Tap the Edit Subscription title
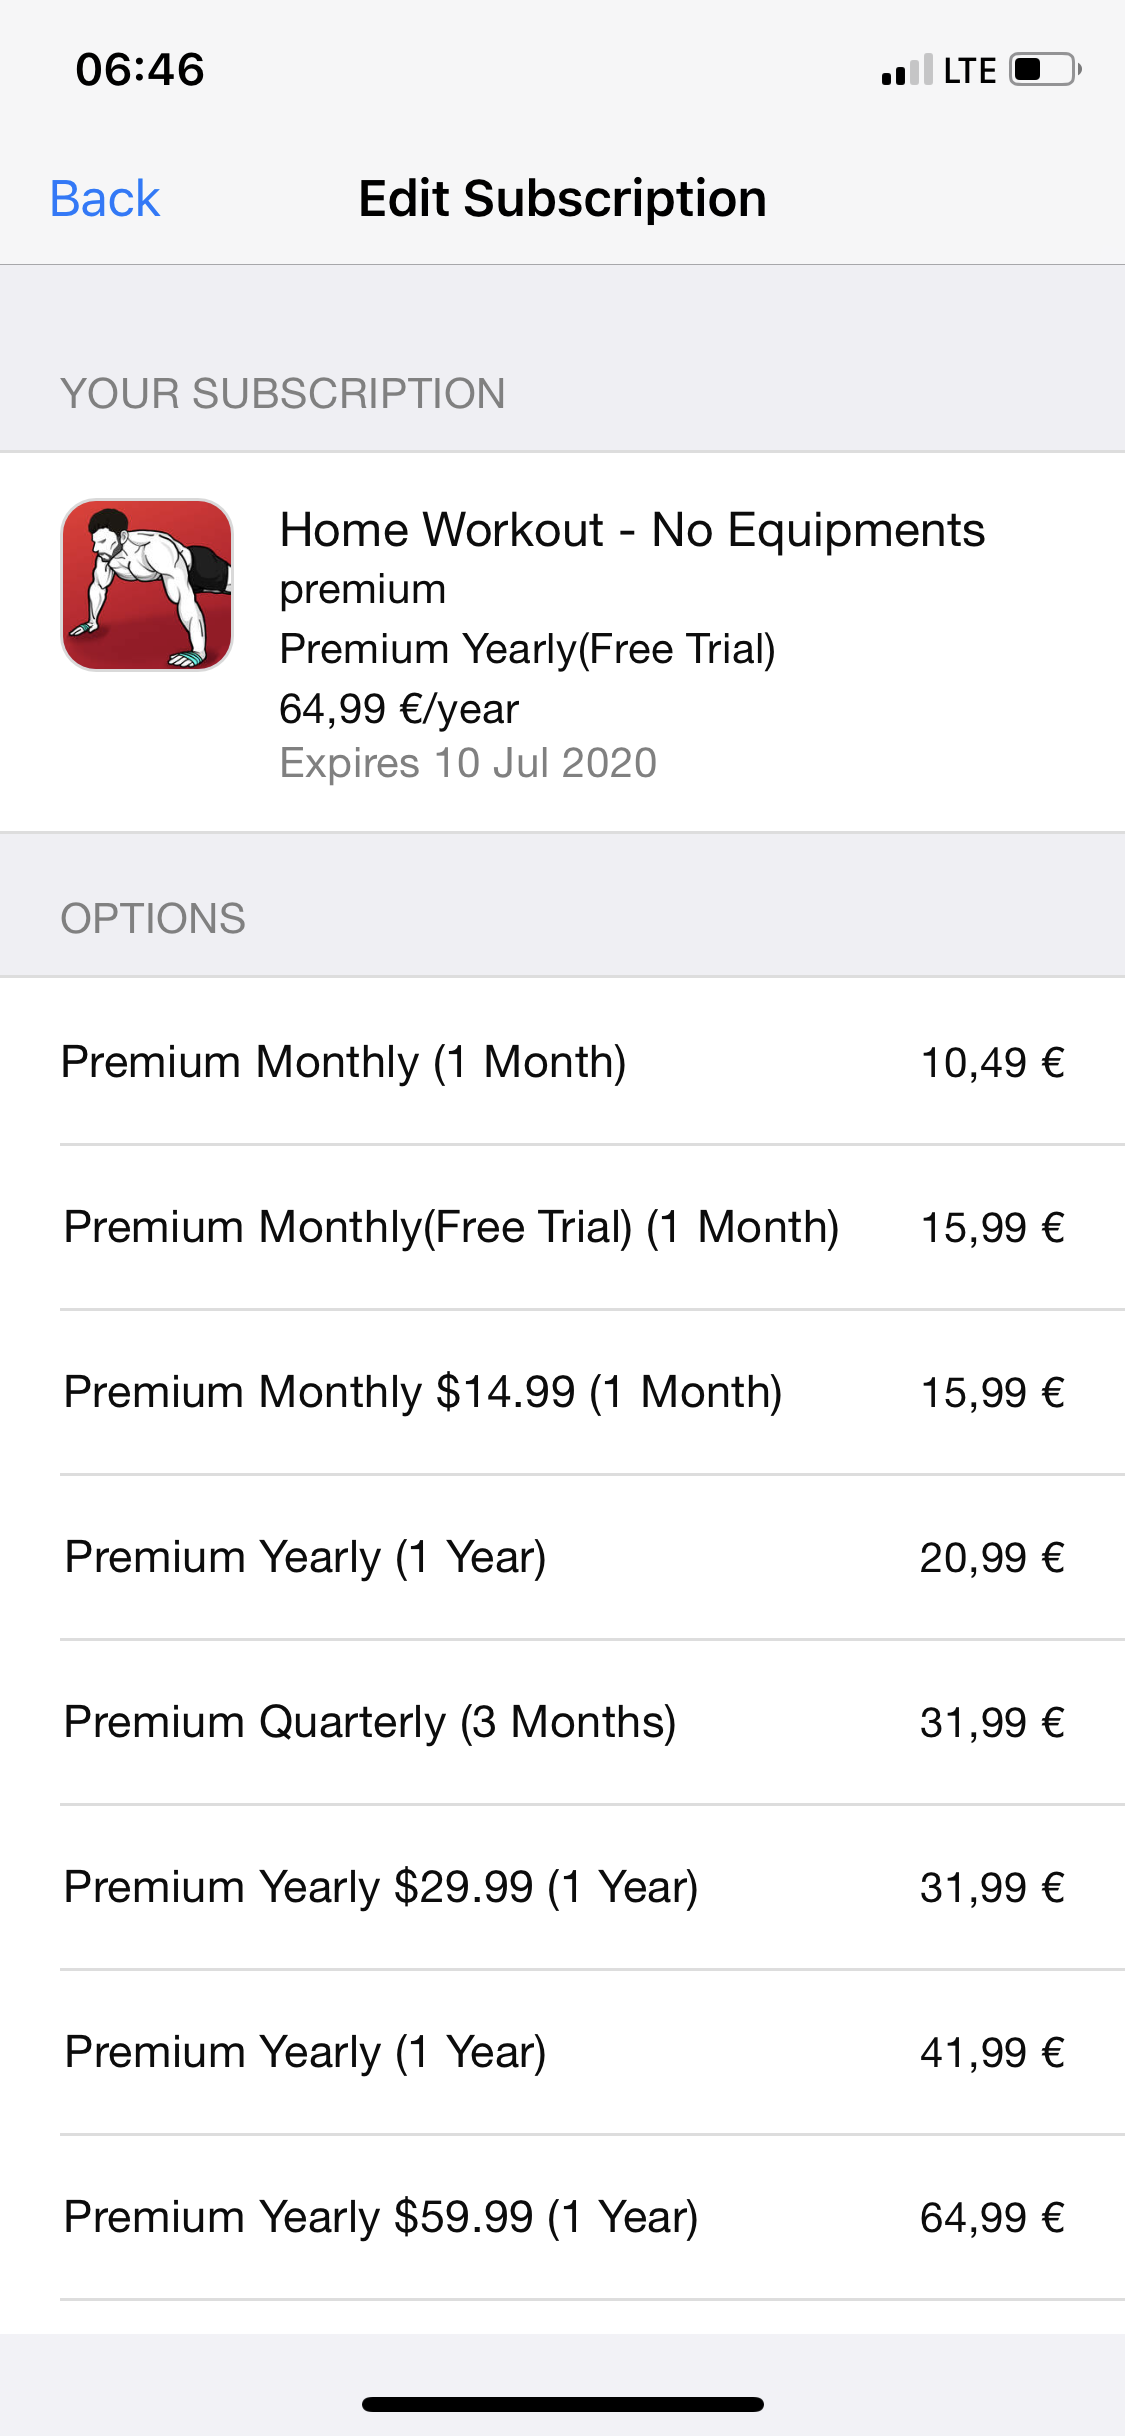Image resolution: width=1125 pixels, height=2436 pixels. (x=563, y=199)
